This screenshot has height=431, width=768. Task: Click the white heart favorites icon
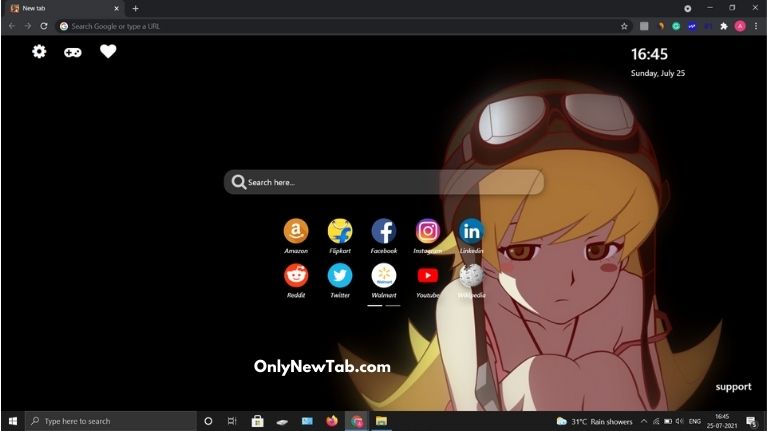(x=108, y=51)
